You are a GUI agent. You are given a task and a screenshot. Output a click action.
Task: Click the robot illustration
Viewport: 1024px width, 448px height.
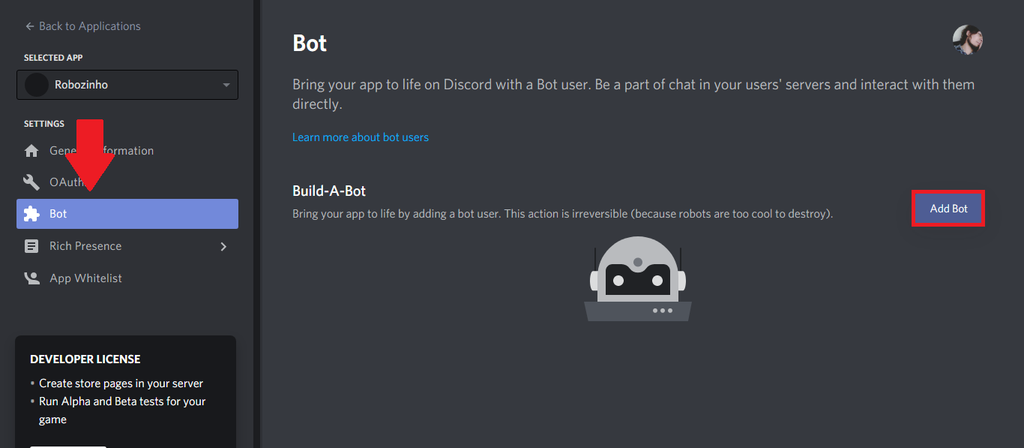click(x=637, y=279)
